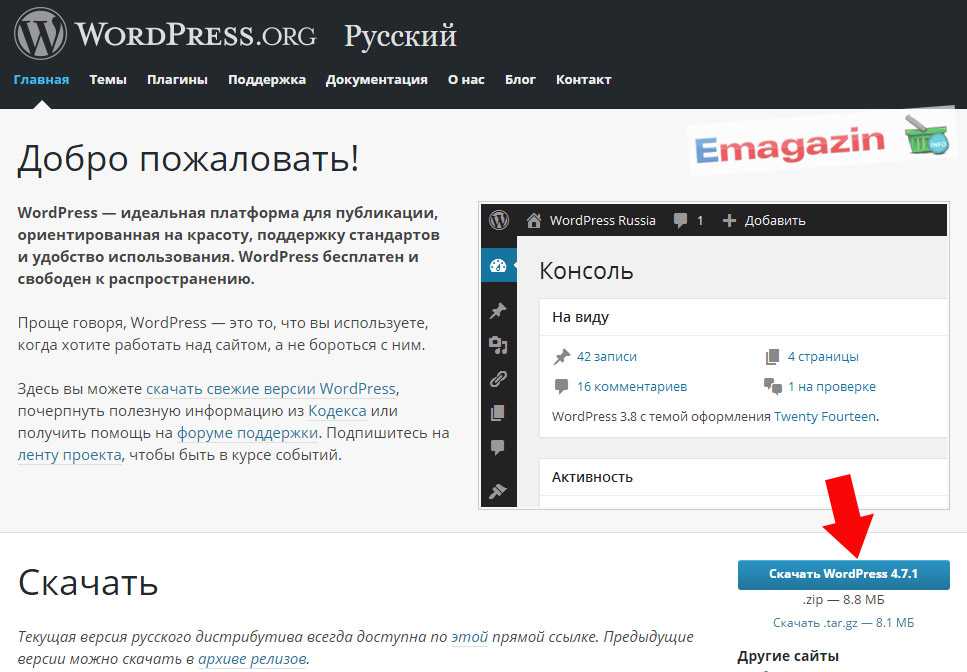
Task: Click the 42 записи link in the preview
Action: pyautogui.click(x=607, y=356)
